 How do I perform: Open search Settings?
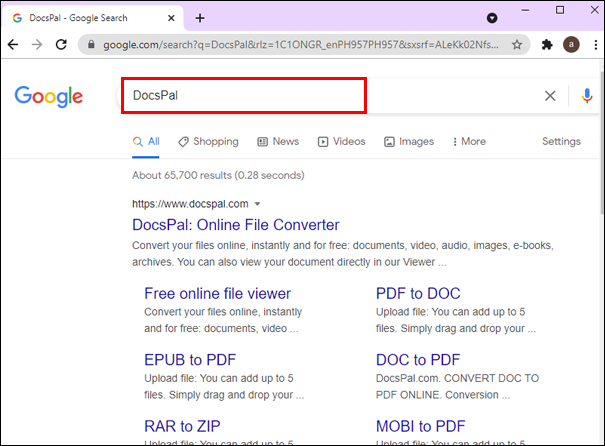click(561, 142)
